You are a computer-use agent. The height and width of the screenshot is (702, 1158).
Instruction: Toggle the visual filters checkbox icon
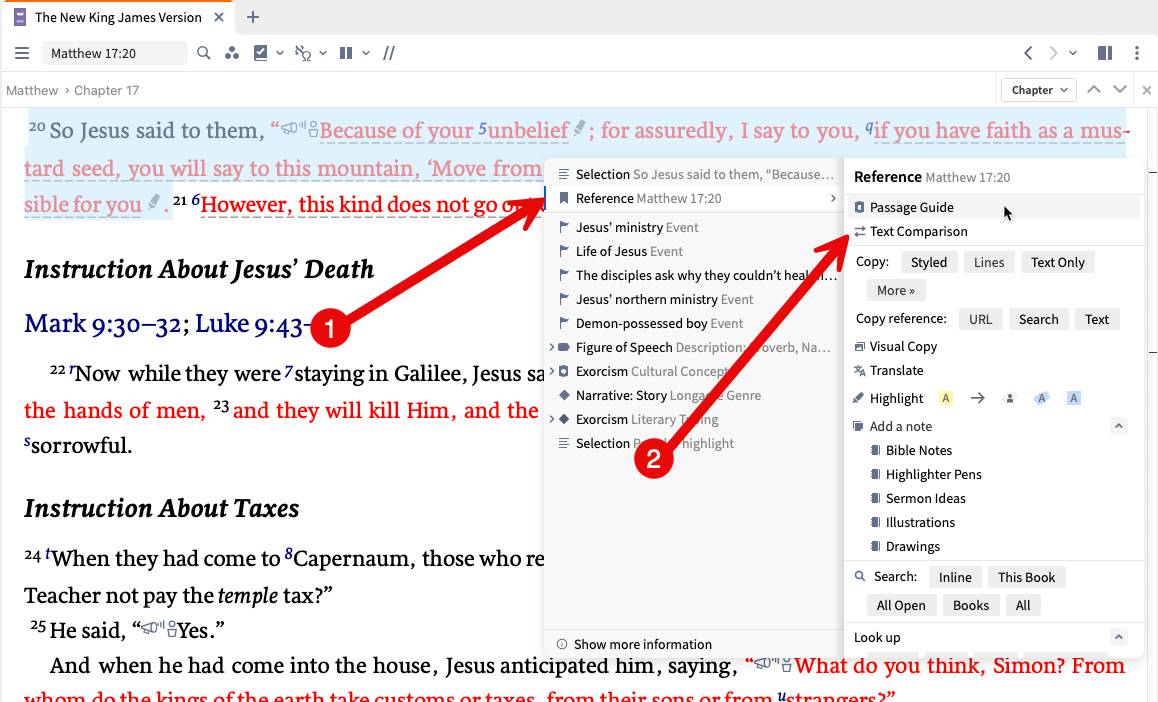click(x=260, y=53)
